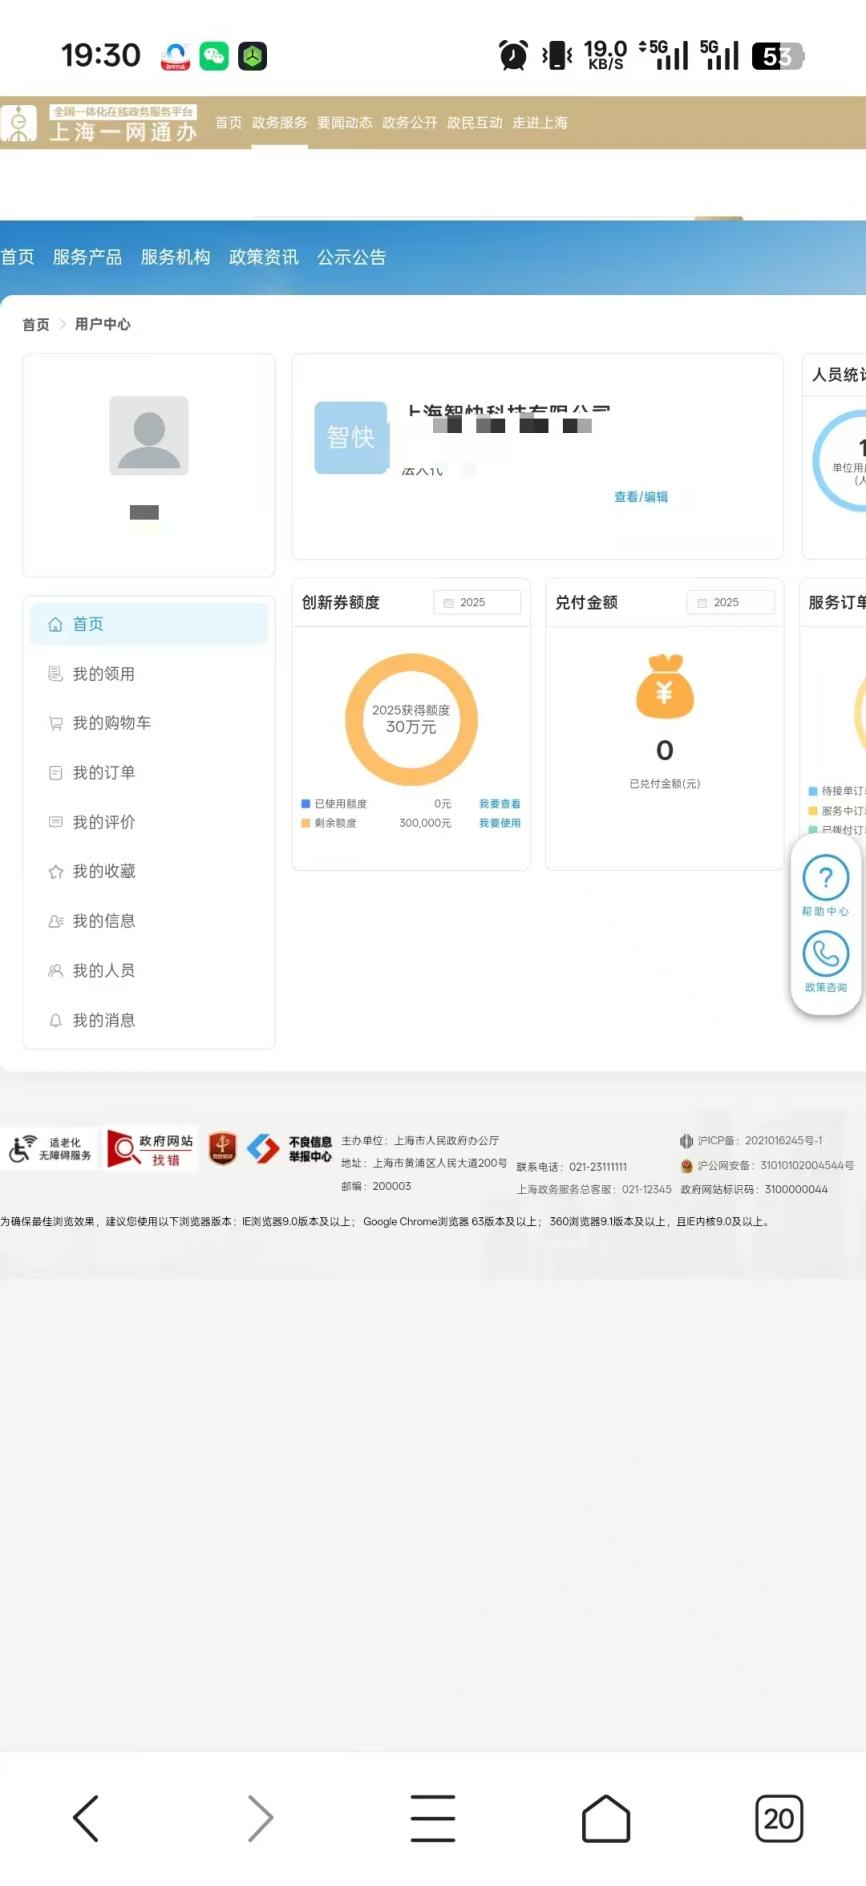Click the orange money bag icon
The width and height of the screenshot is (866, 1886).
pos(664,687)
